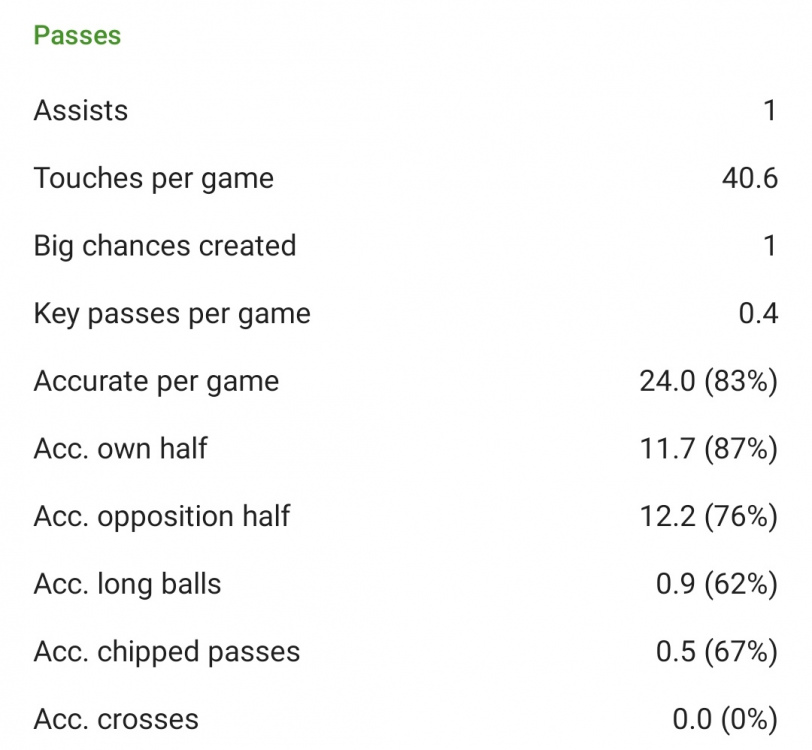Tap the Acc. crosses label

point(116,719)
